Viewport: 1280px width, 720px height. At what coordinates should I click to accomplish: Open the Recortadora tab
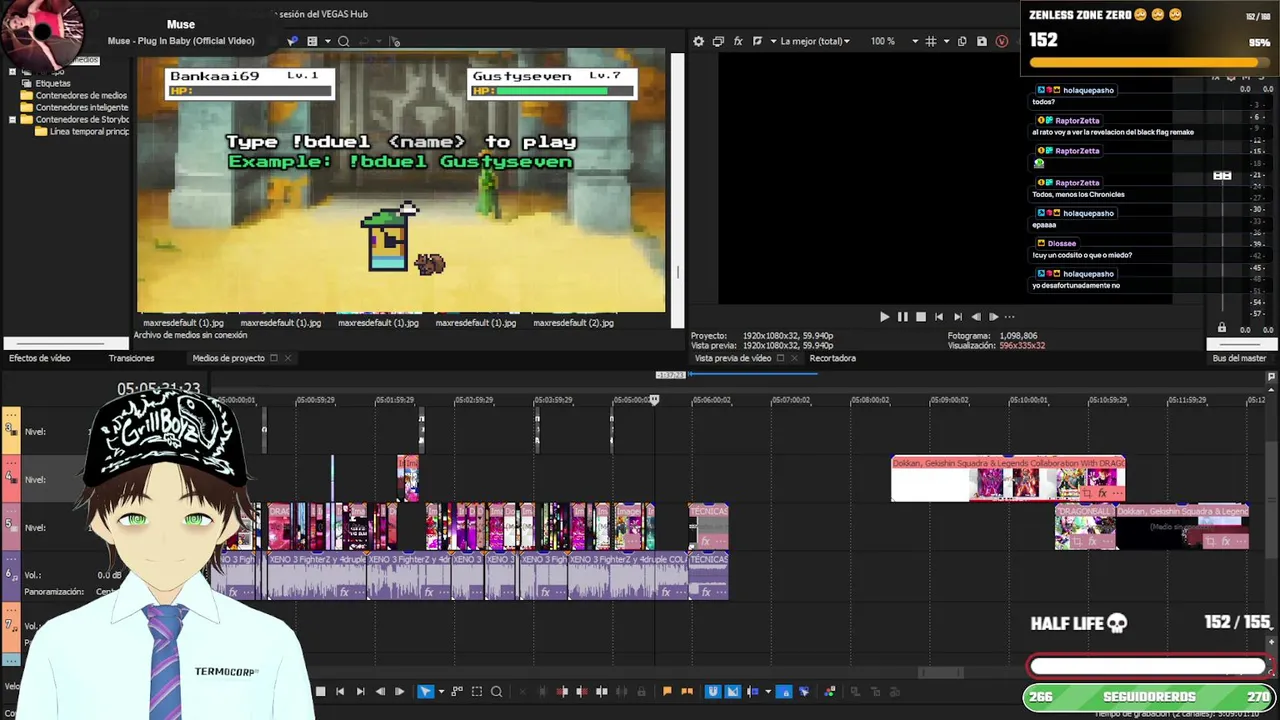click(x=832, y=358)
